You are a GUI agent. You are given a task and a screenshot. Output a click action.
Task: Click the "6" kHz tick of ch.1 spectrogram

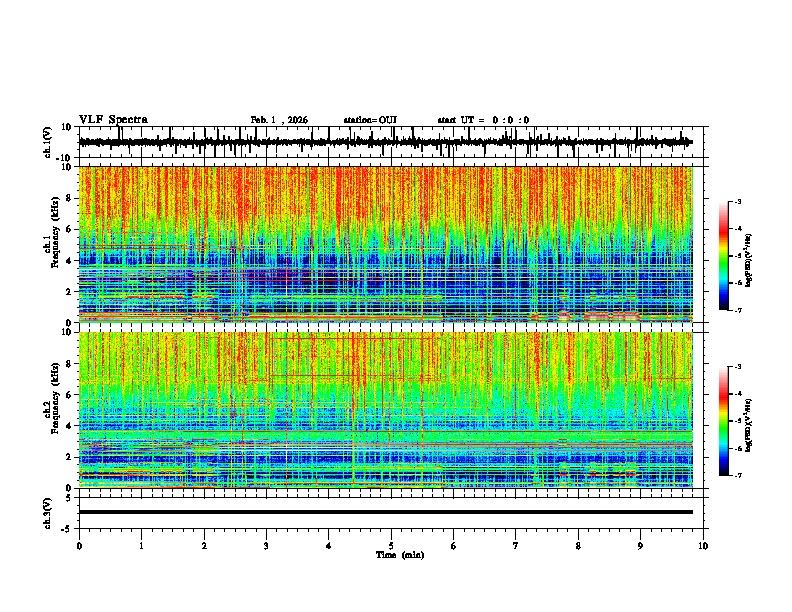(69, 229)
